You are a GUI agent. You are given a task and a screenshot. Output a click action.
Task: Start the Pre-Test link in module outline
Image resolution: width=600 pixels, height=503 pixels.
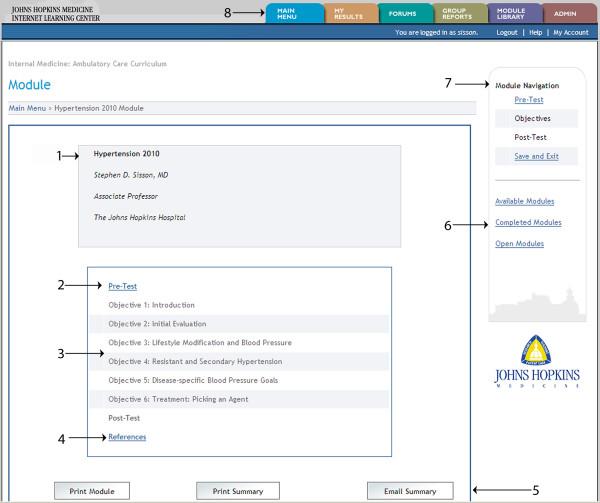[x=122, y=286]
